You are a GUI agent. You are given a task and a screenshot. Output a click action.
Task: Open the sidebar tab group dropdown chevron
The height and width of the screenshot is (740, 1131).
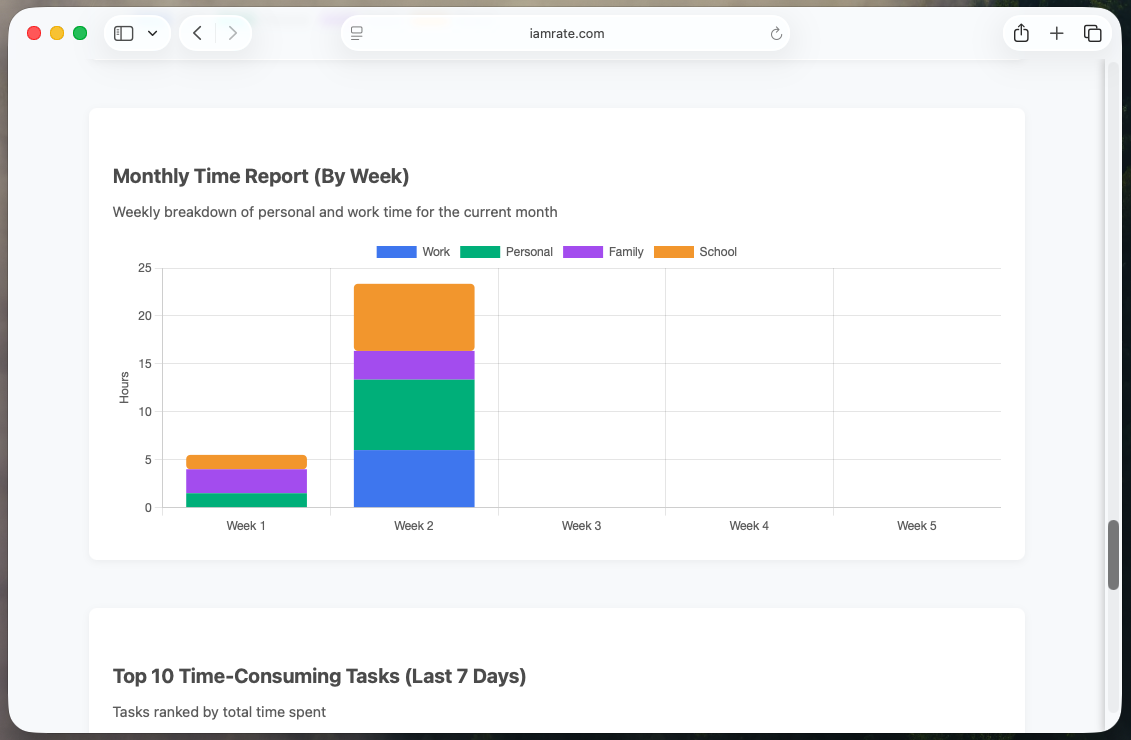(x=152, y=33)
